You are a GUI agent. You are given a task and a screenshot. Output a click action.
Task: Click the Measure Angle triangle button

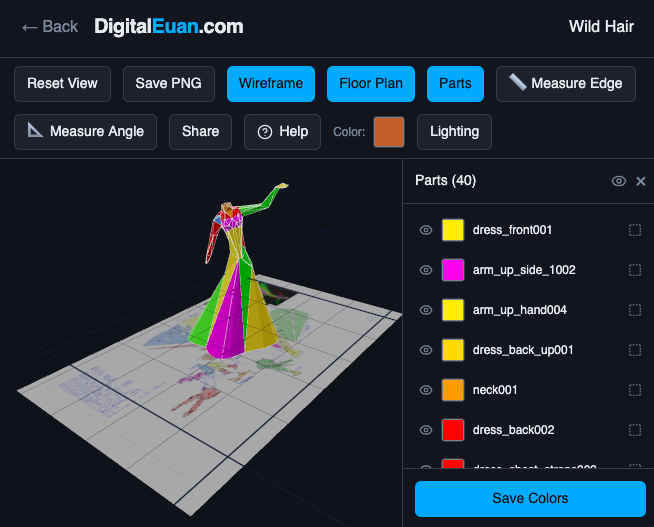(85, 132)
